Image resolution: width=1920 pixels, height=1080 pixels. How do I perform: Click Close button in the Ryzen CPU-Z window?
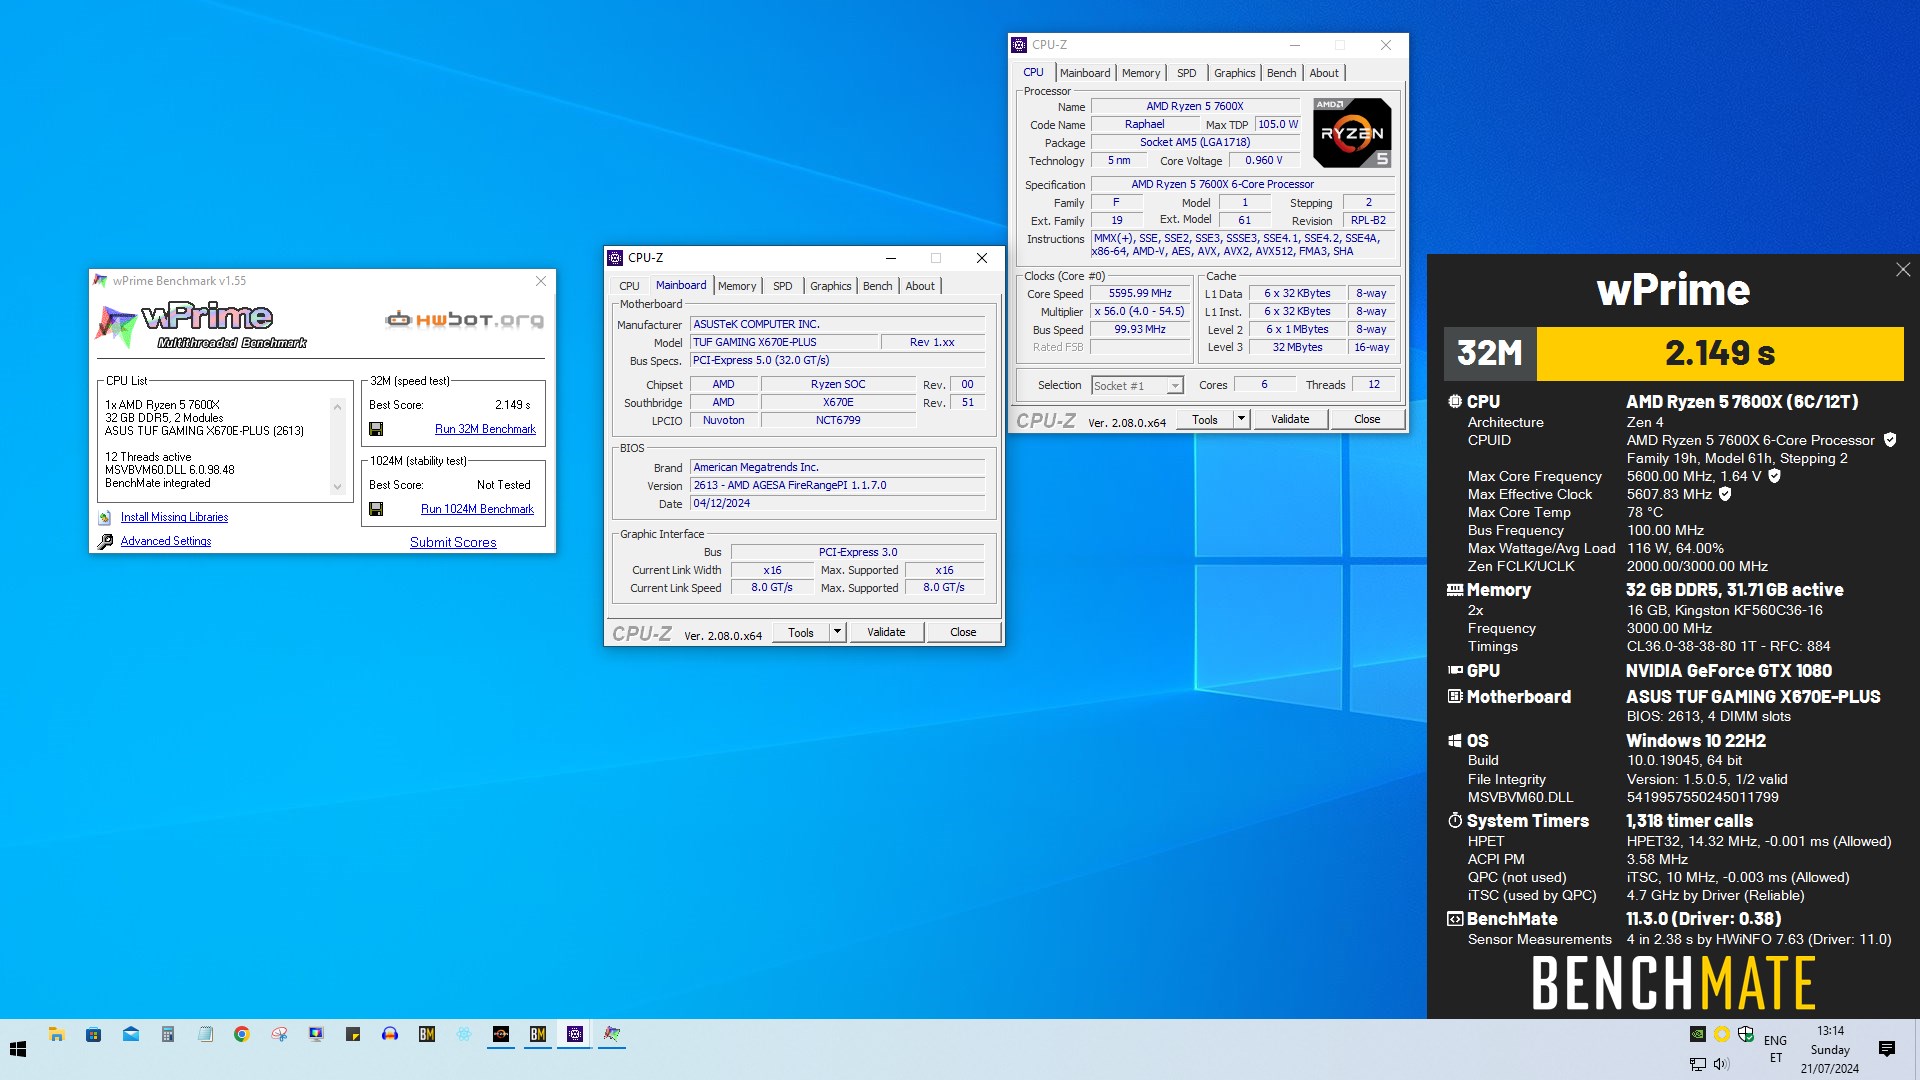coord(1367,419)
